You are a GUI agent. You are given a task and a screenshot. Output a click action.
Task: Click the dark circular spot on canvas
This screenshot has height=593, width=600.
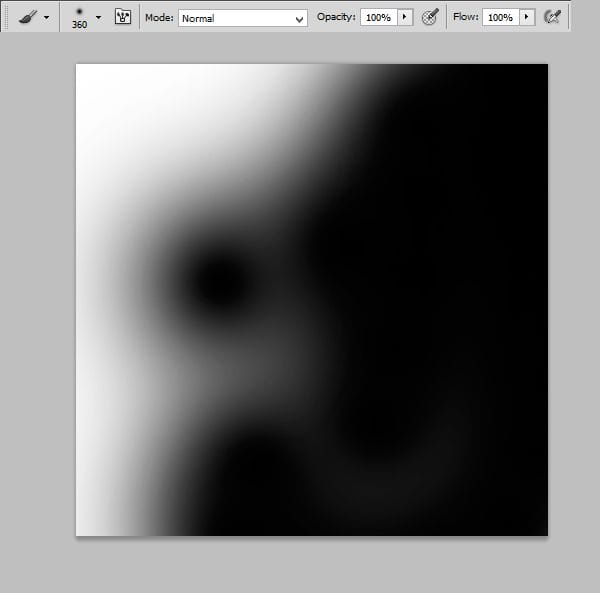pyautogui.click(x=217, y=282)
